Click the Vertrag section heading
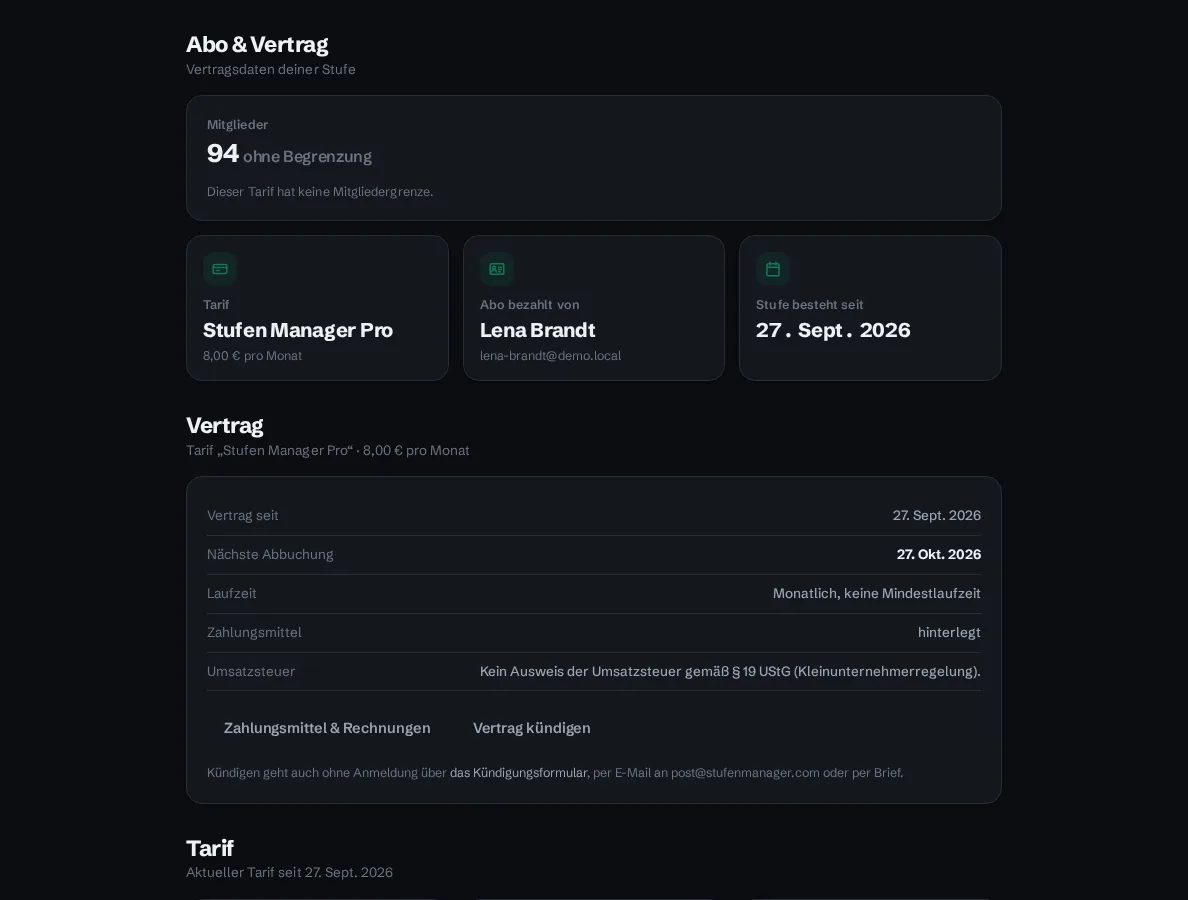The image size is (1188, 900). (x=224, y=426)
